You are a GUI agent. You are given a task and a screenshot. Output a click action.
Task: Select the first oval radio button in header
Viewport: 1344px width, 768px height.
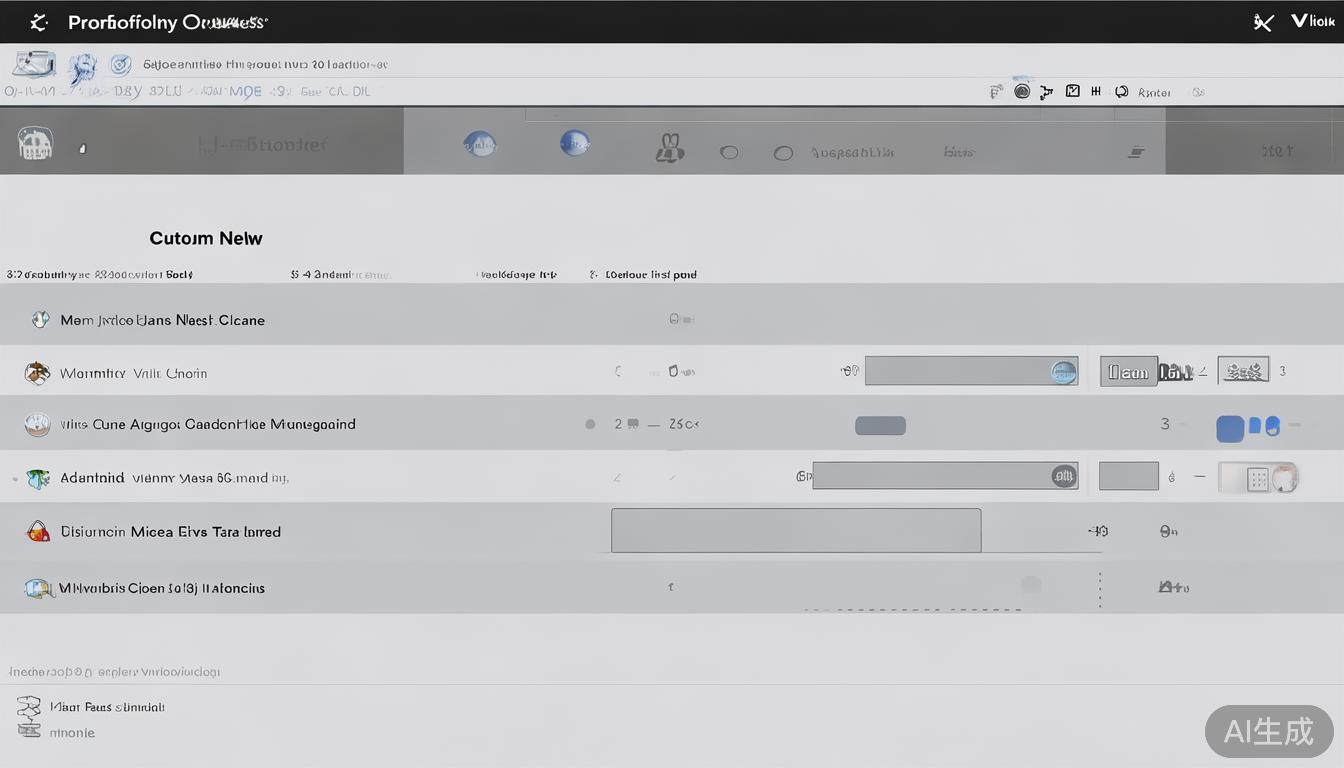pos(729,153)
